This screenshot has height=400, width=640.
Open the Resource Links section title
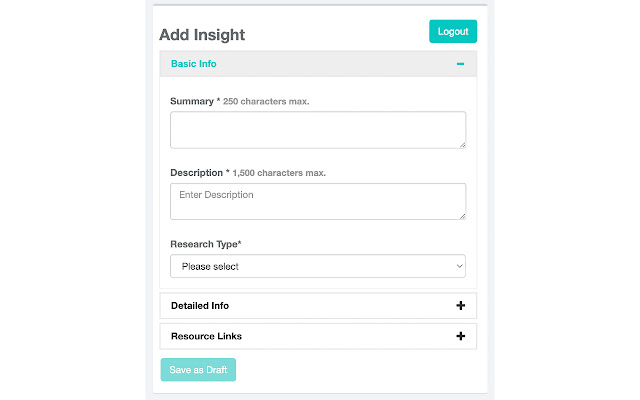(x=206, y=337)
